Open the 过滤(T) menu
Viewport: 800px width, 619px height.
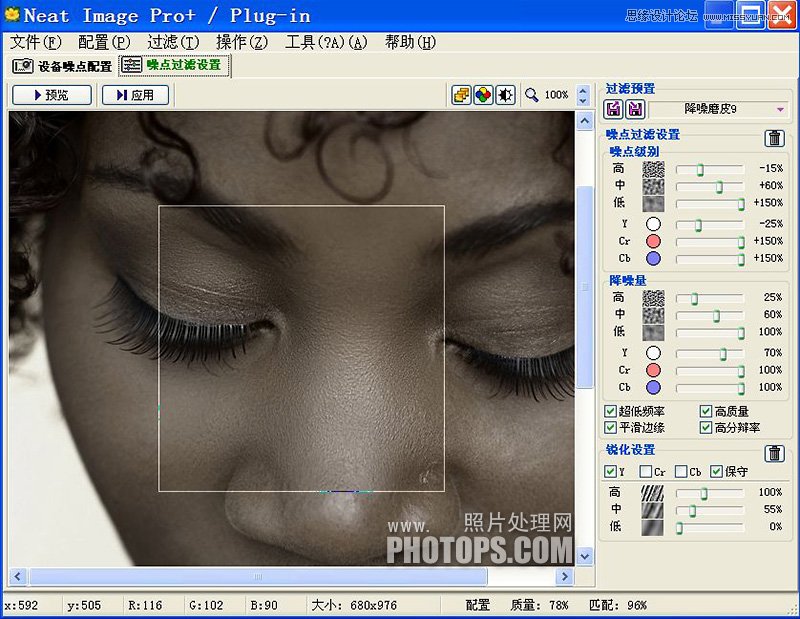point(173,42)
